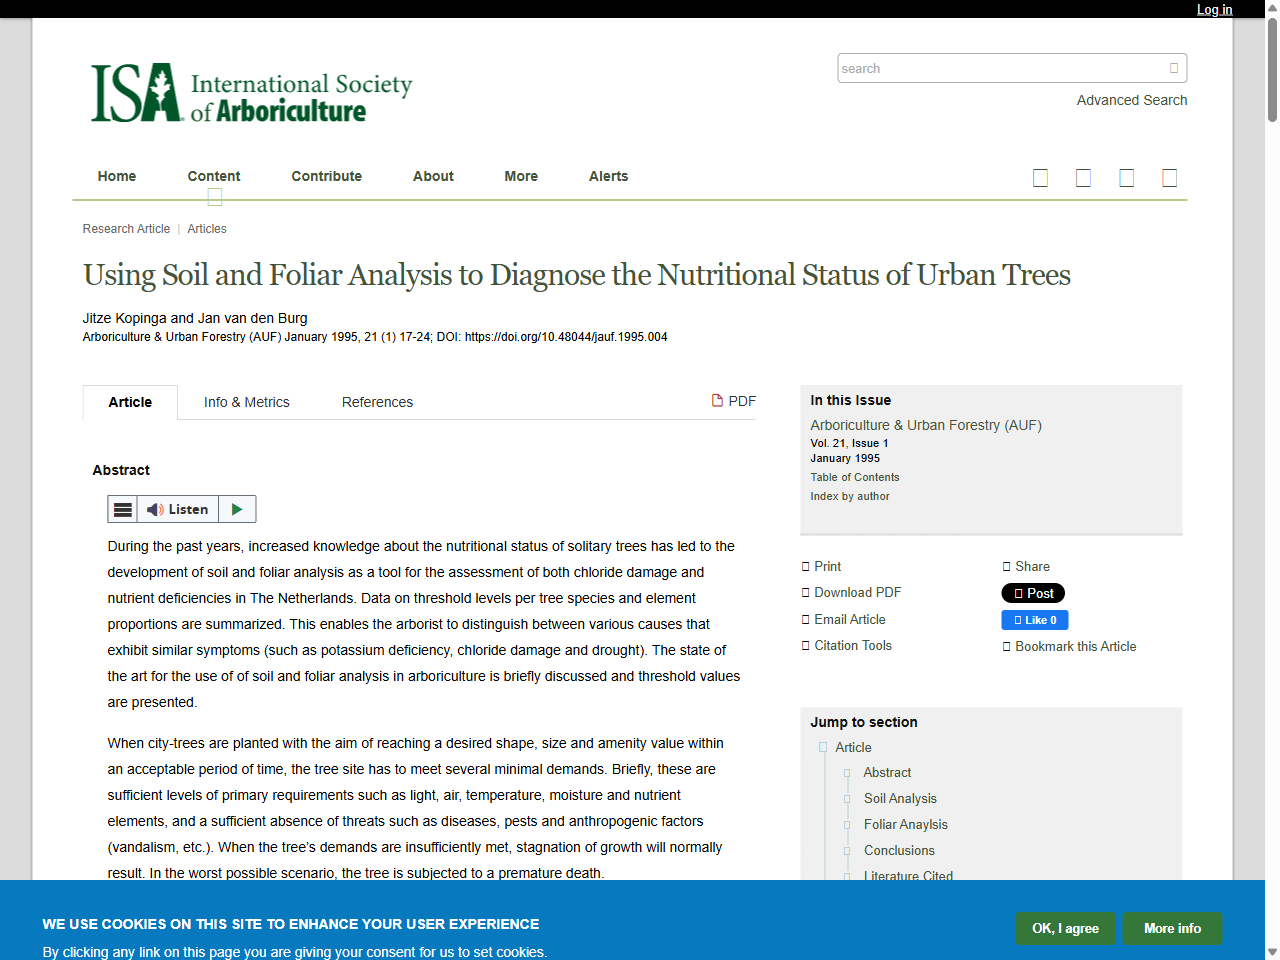Switch to the Info & Metrics tab
Image resolution: width=1280 pixels, height=960 pixels.
246,402
